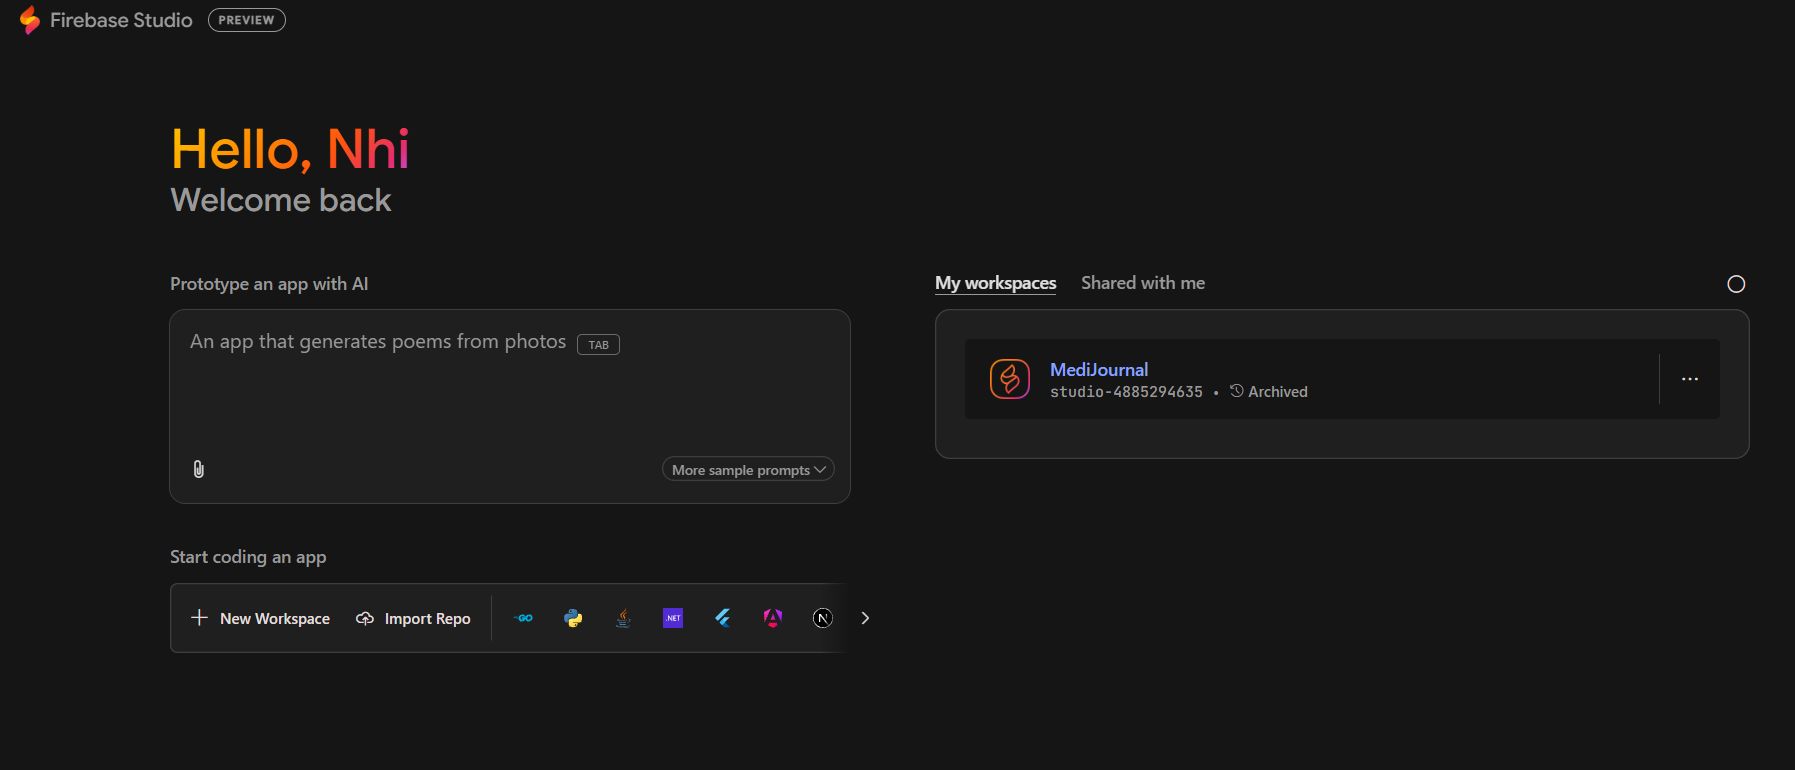
Task: Choose the Python template icon
Action: tap(573, 618)
